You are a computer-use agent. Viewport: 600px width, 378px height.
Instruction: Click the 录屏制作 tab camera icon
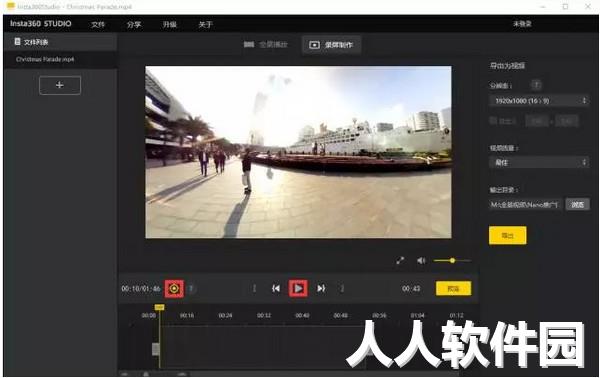[x=314, y=45]
